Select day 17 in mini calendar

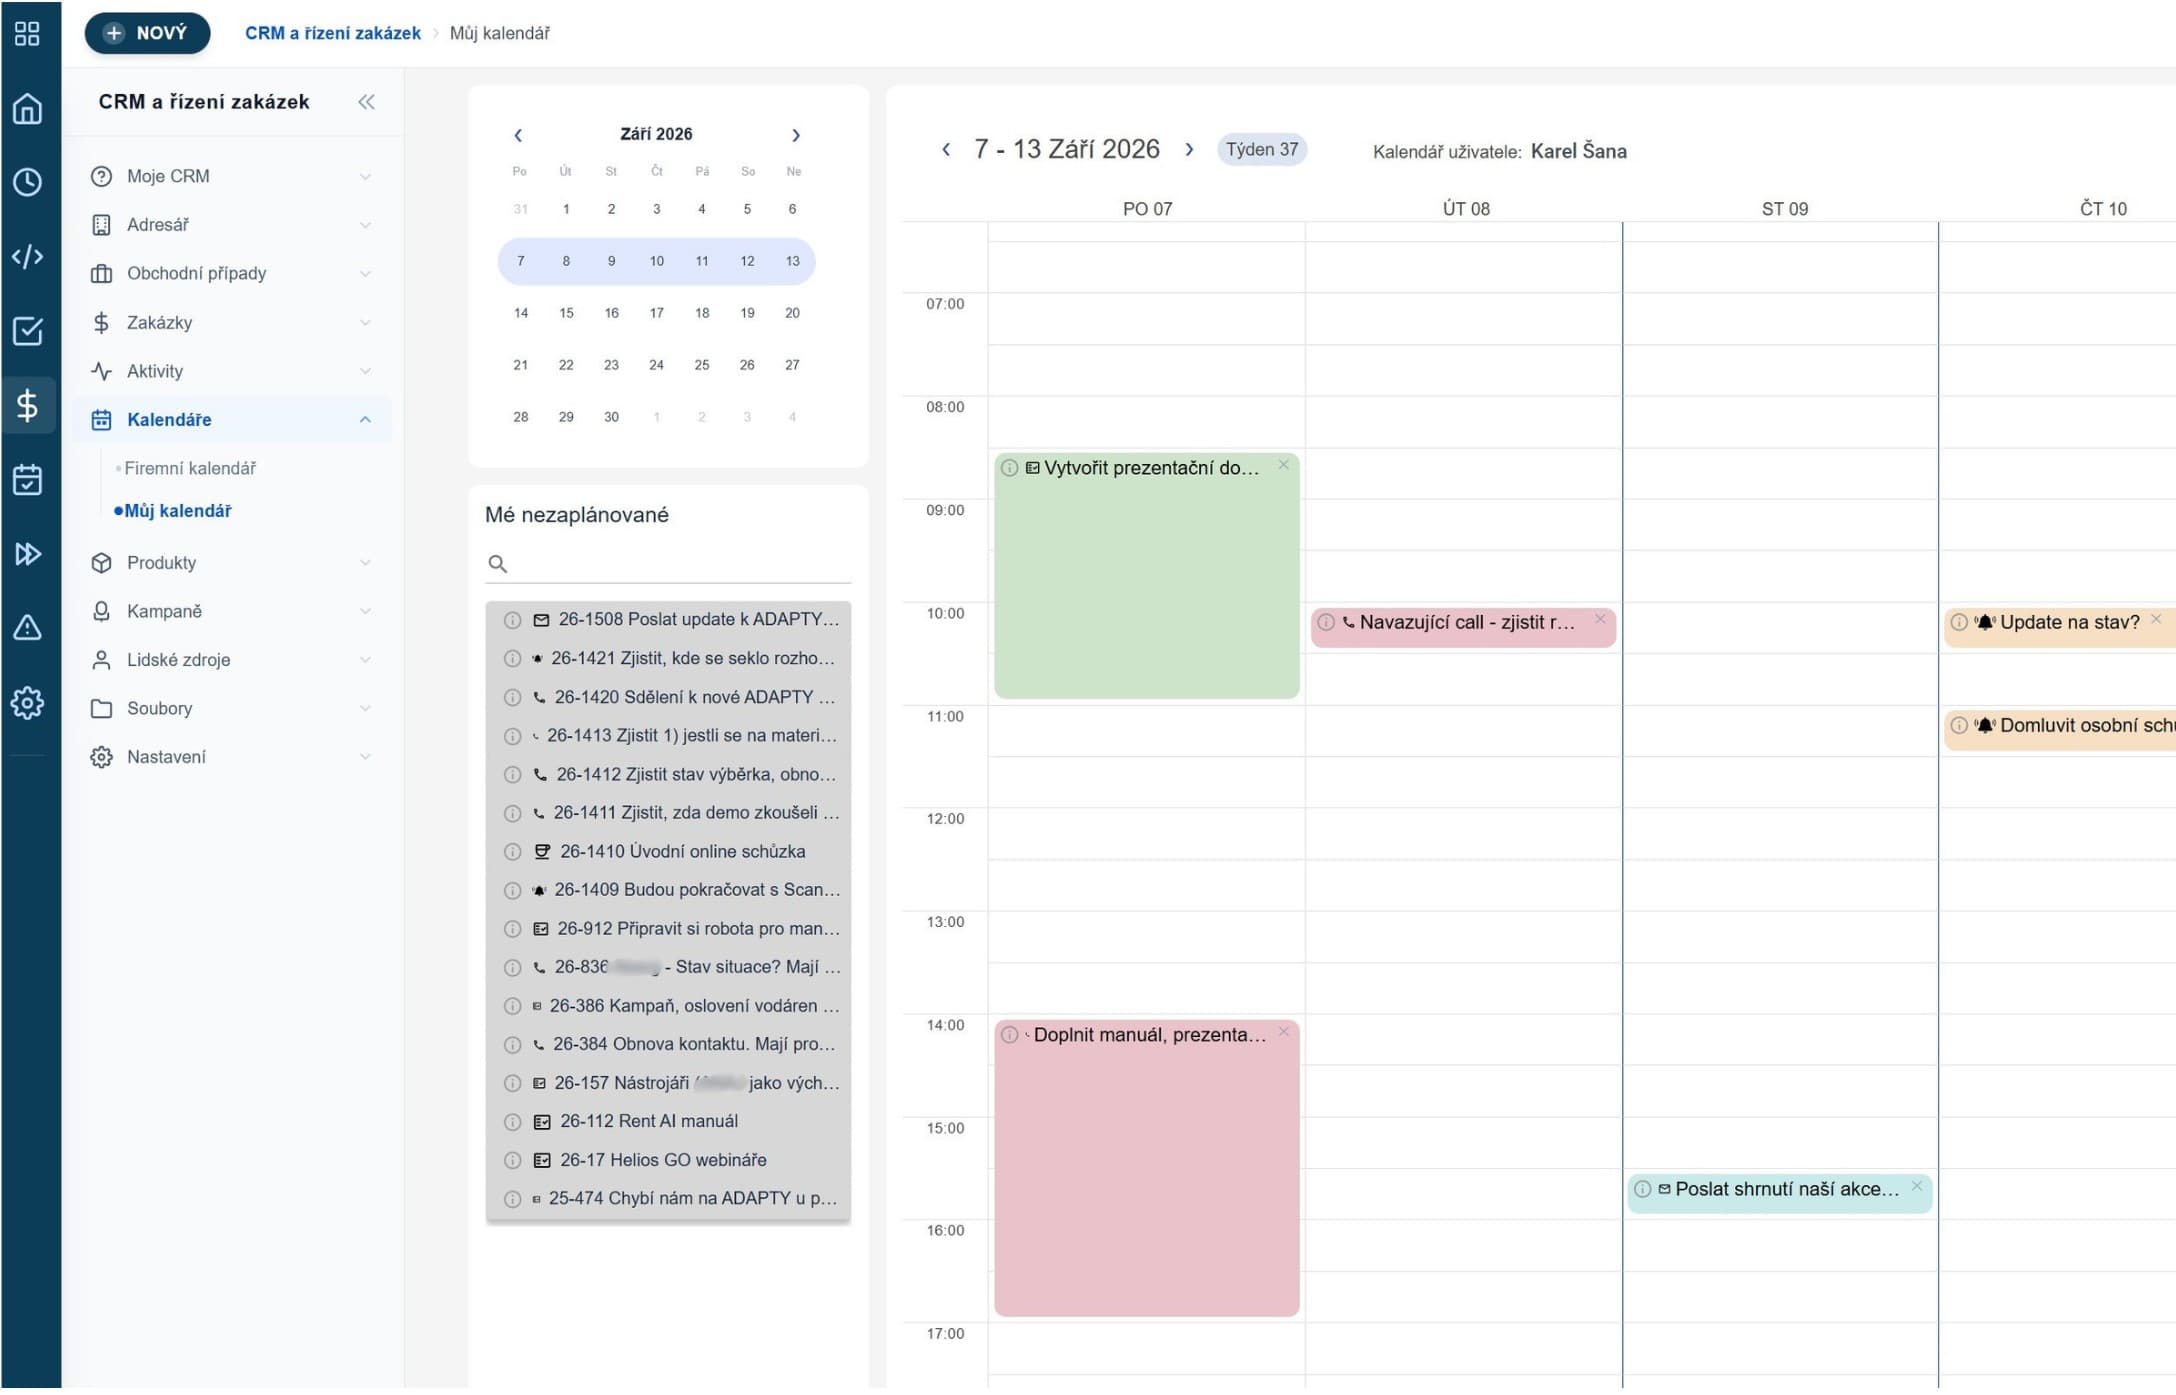coord(656,313)
